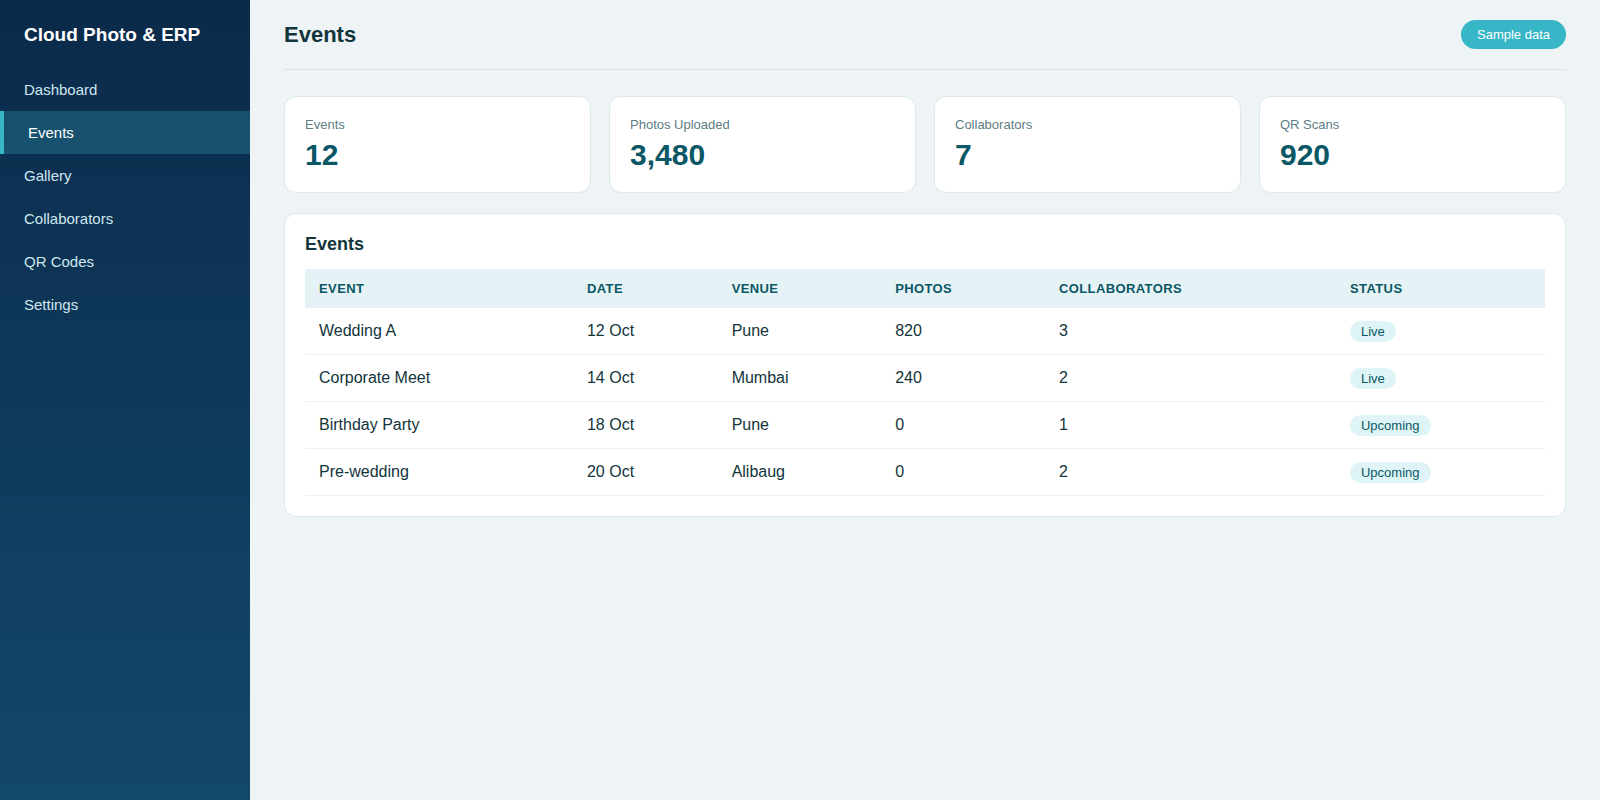
Task: Click the Events heading above the table
Action: tap(334, 244)
